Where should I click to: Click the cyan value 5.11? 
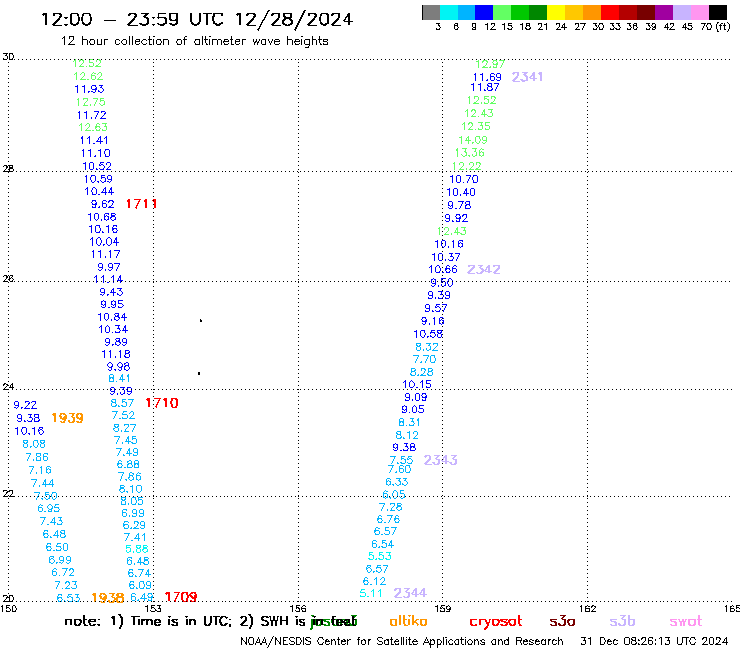[371, 593]
